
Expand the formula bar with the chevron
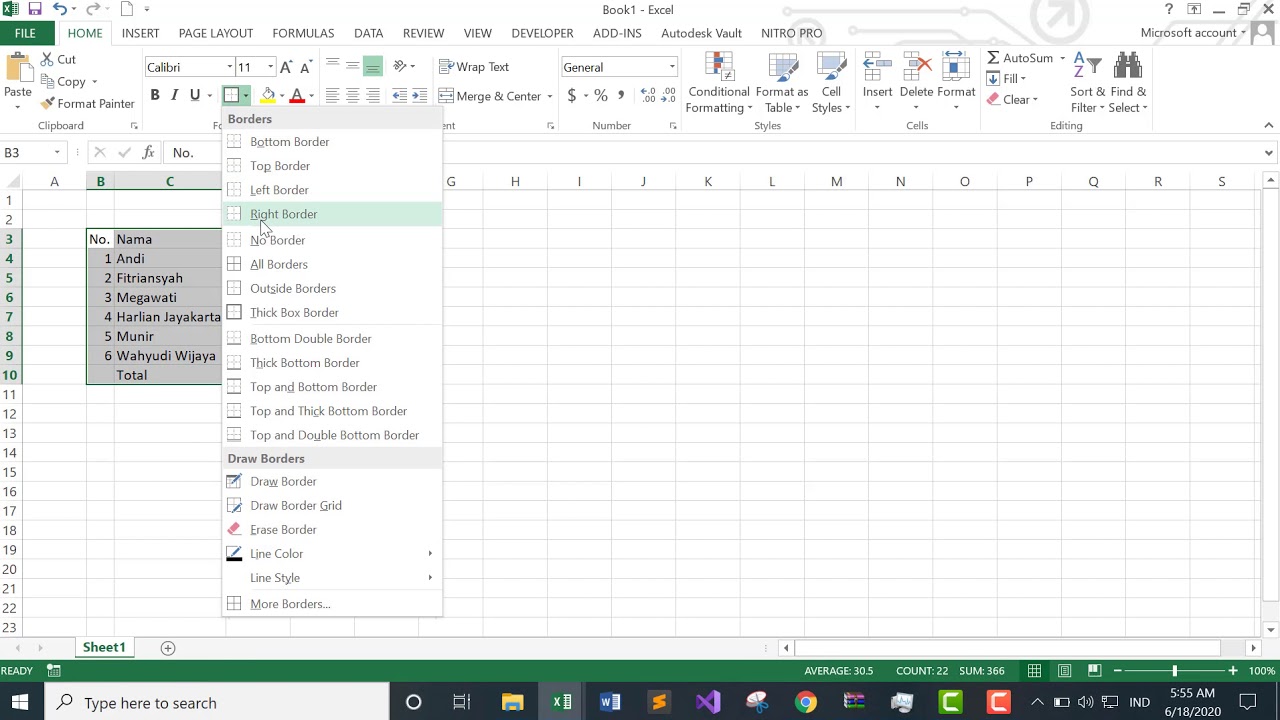click(1269, 153)
